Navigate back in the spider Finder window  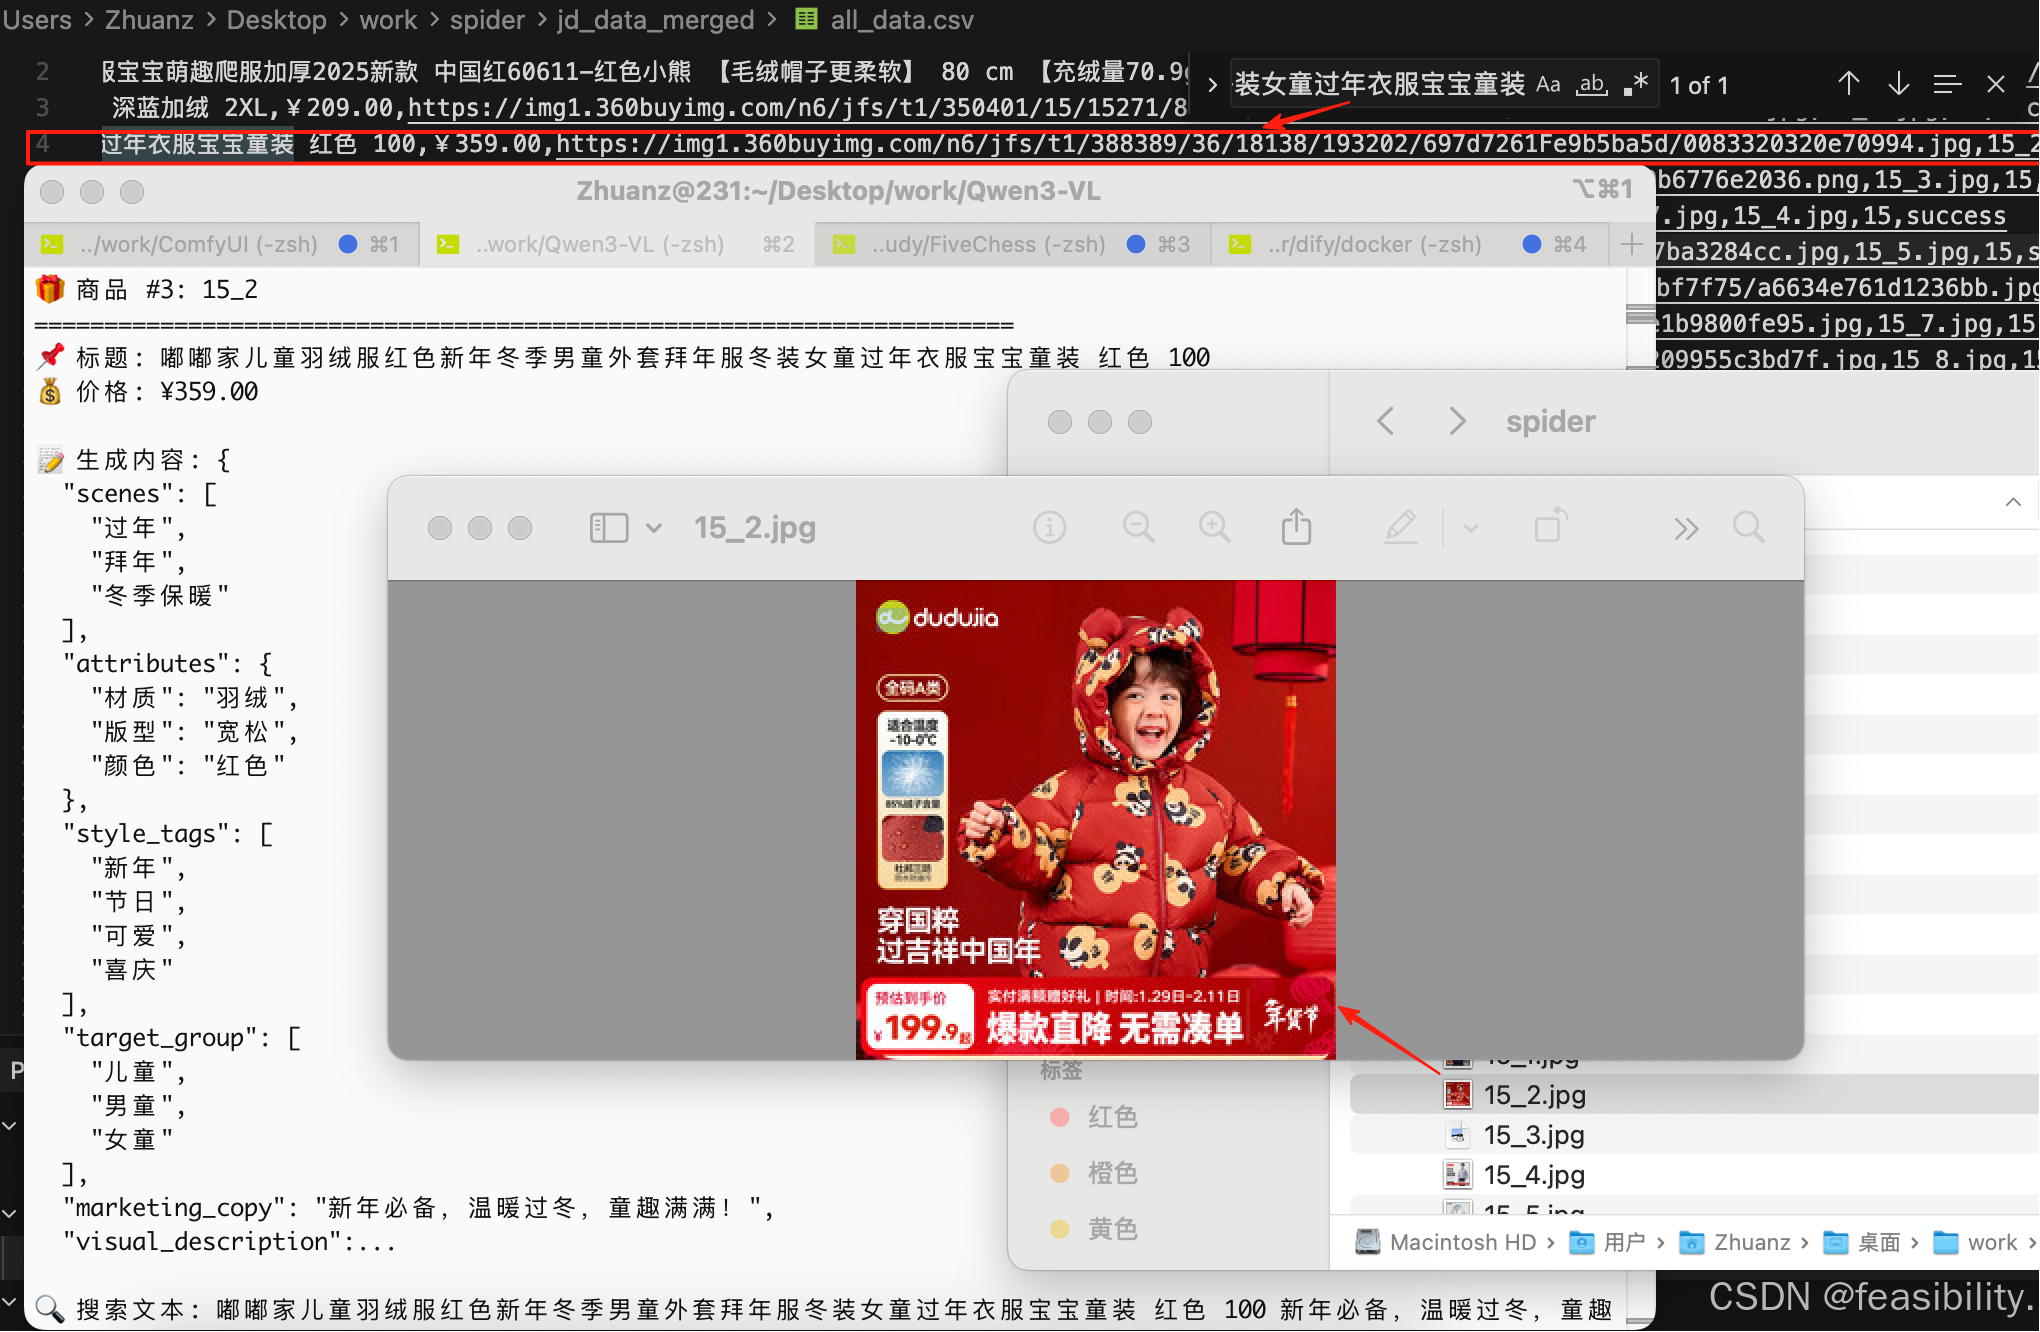[x=1385, y=421]
